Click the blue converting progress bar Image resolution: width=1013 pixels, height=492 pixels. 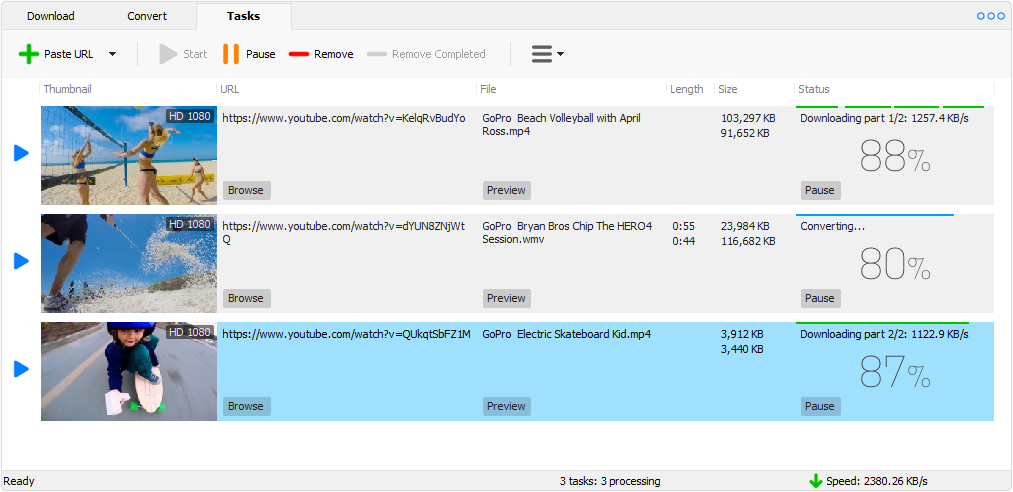[874, 214]
